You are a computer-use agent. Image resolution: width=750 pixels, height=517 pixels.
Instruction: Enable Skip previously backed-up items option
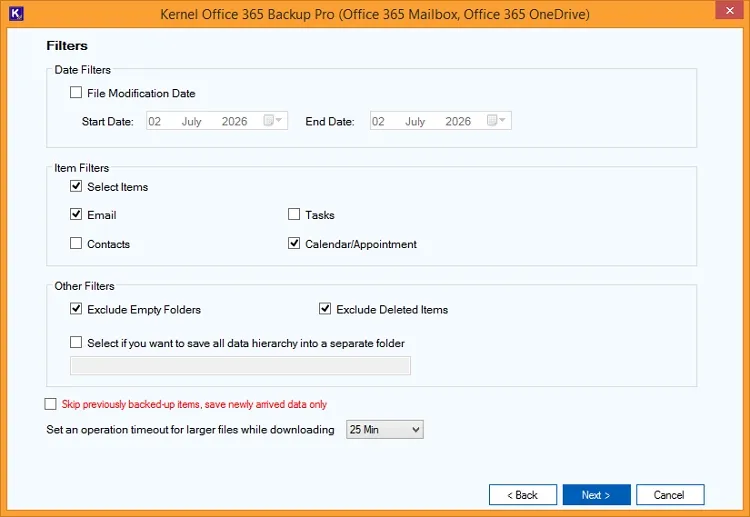click(x=50, y=404)
